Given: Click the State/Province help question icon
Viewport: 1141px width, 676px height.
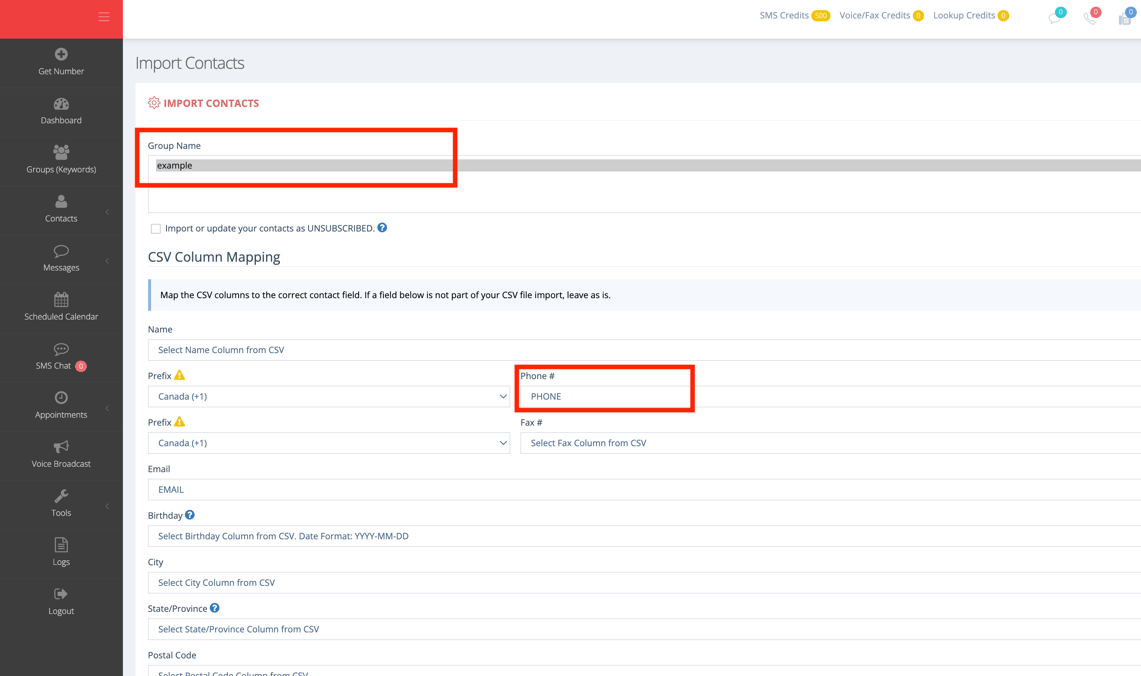Looking at the screenshot, I should pyautogui.click(x=215, y=608).
